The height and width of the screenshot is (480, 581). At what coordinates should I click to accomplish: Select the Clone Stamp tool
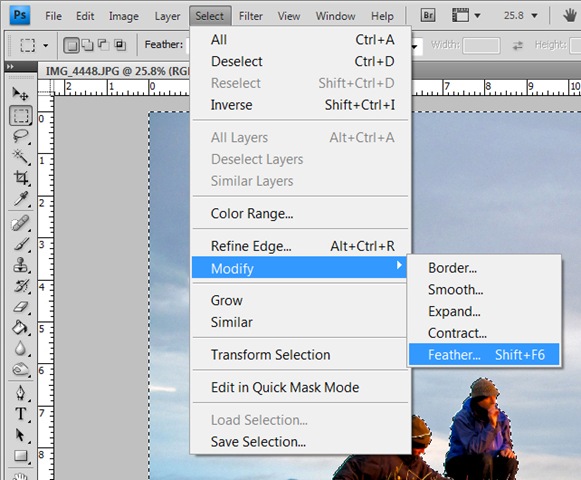tap(20, 265)
